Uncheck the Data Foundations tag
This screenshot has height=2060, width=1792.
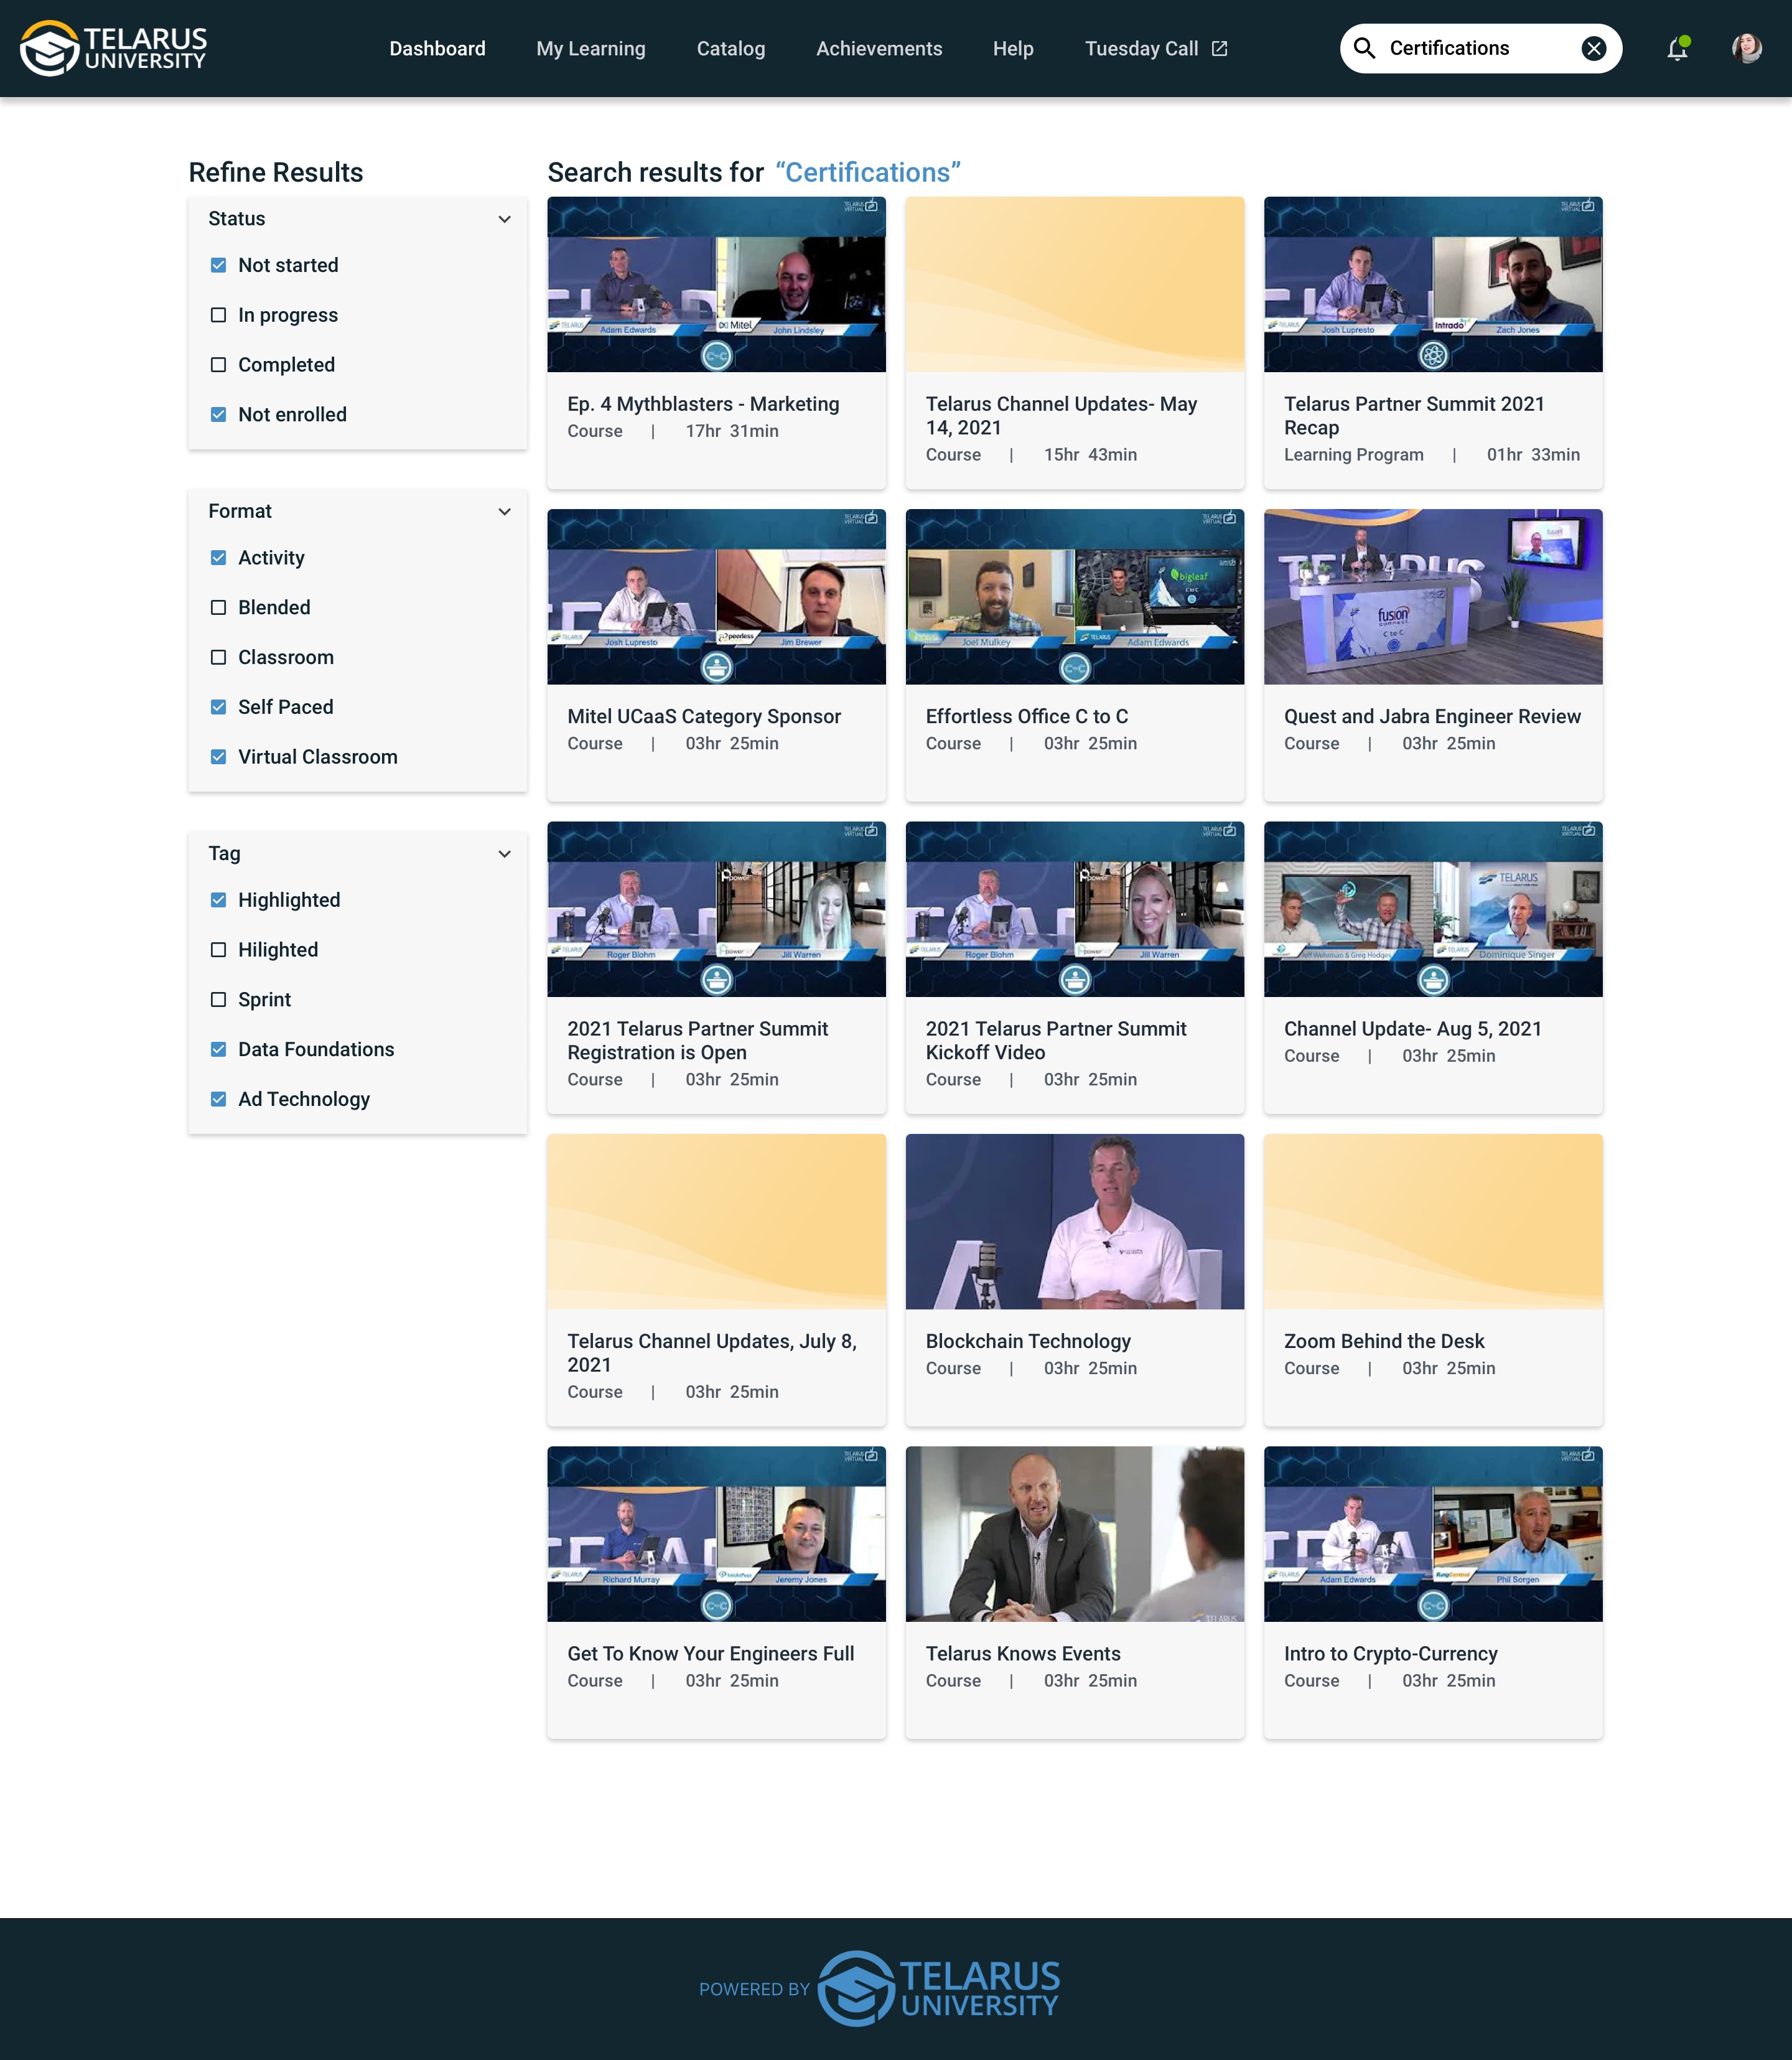pyautogui.click(x=218, y=1049)
